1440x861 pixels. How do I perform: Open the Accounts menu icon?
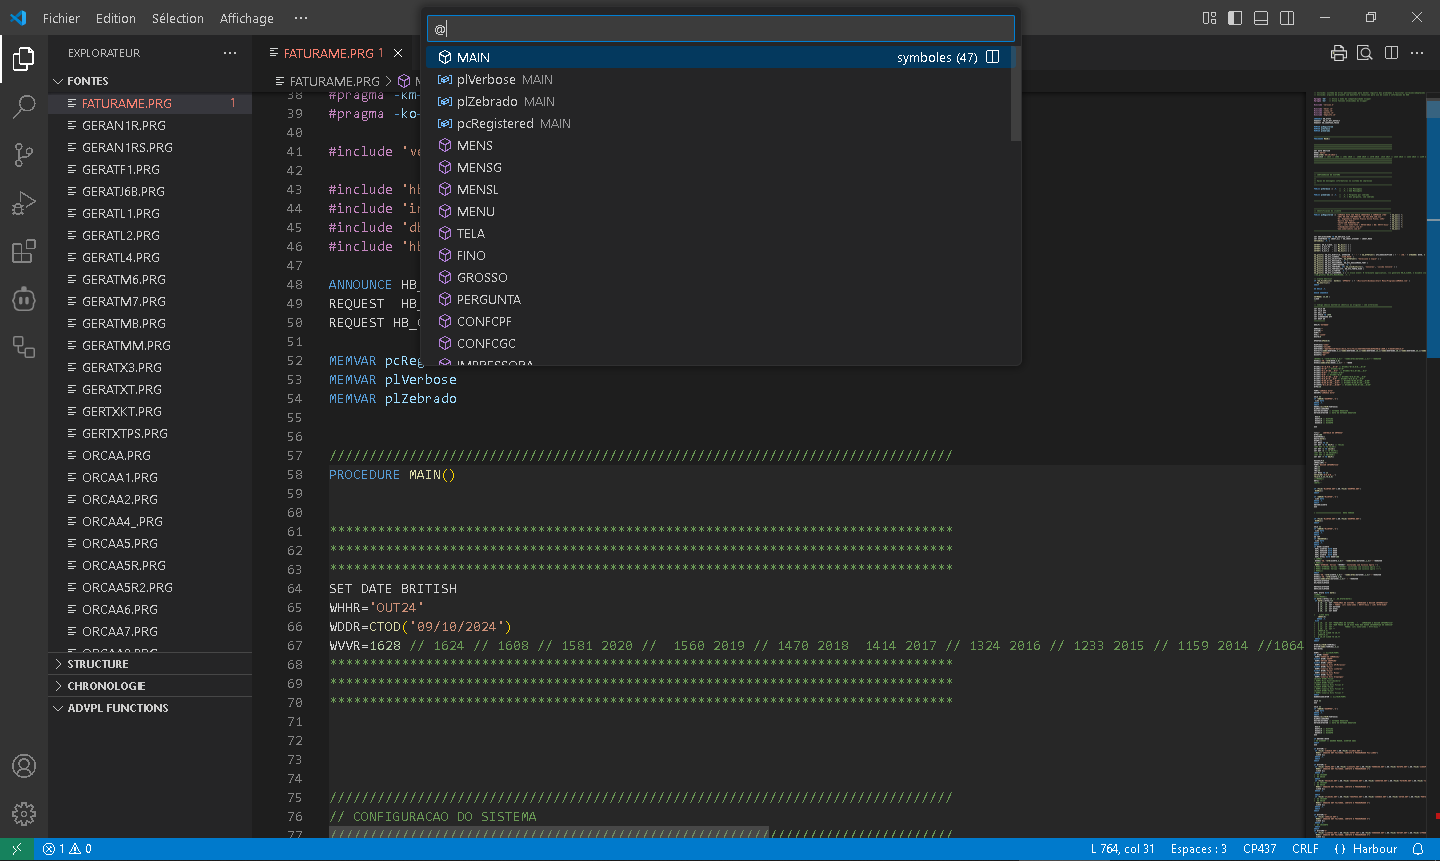(24, 766)
